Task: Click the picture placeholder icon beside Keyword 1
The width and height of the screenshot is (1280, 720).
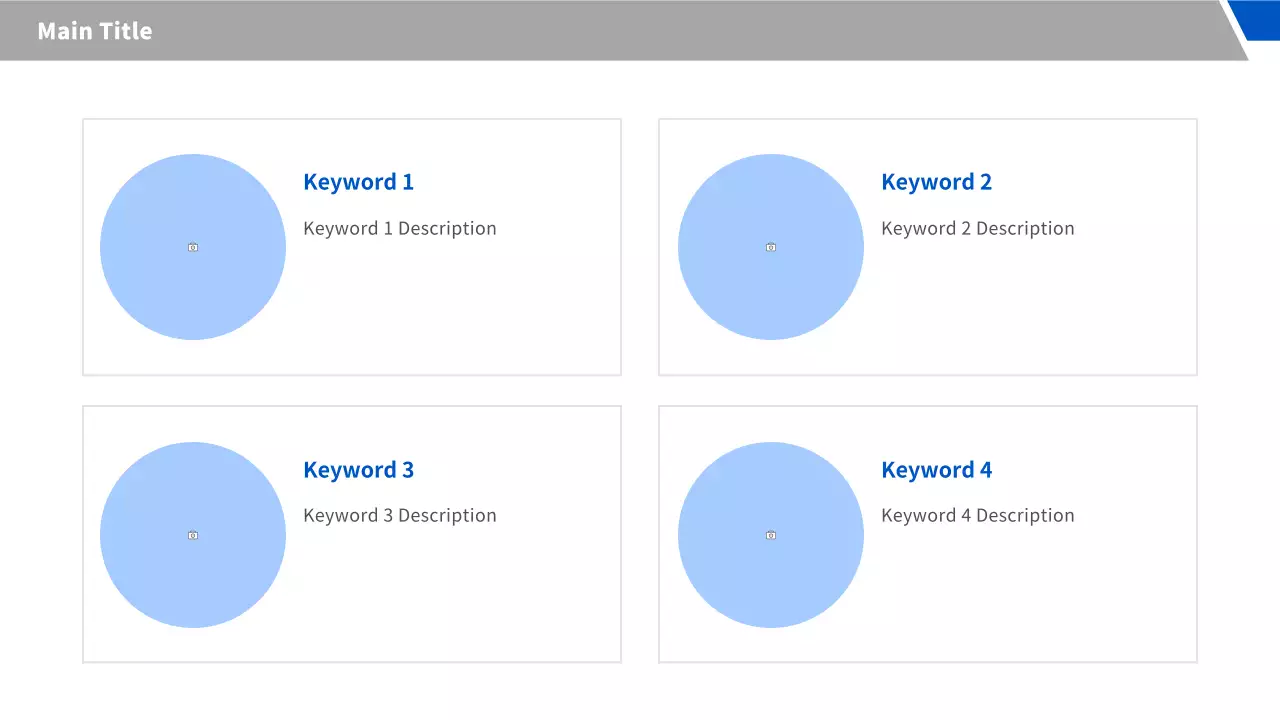Action: (x=193, y=247)
